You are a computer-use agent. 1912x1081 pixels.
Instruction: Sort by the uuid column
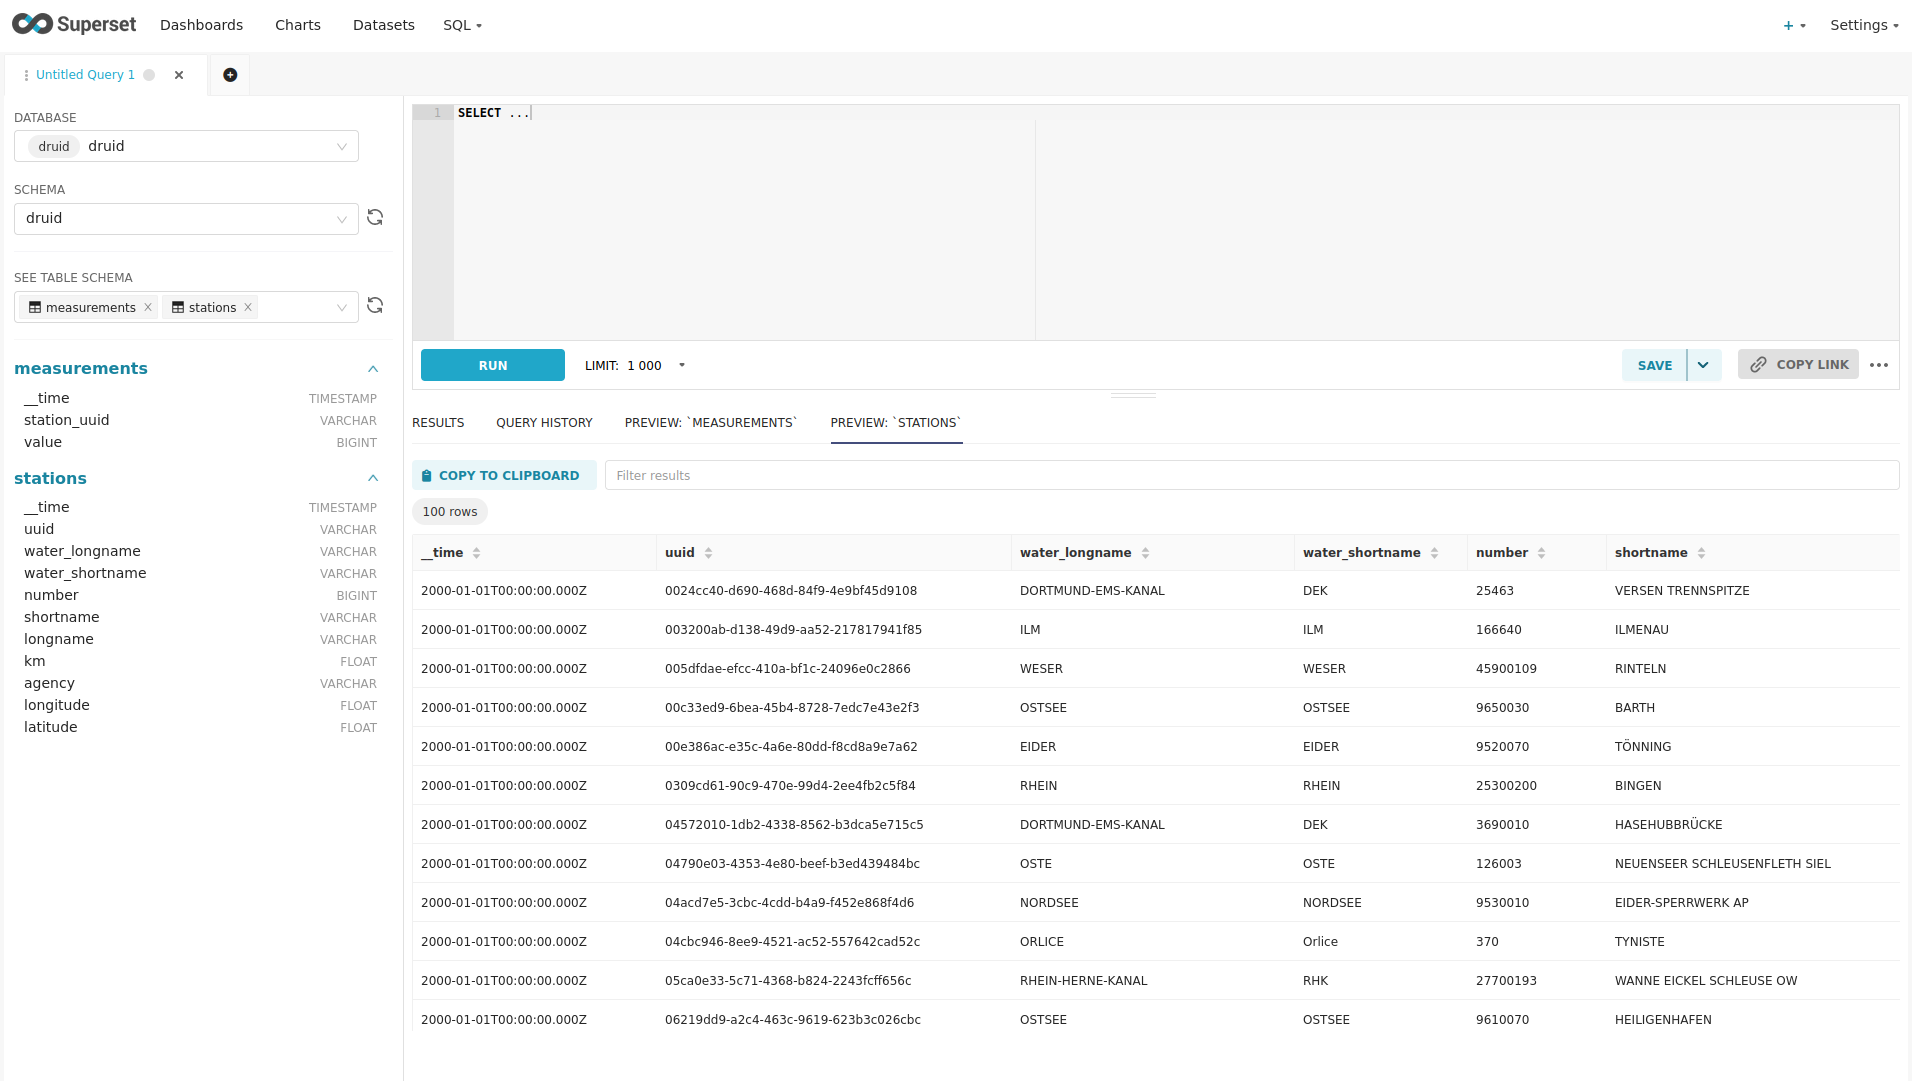[x=708, y=553]
